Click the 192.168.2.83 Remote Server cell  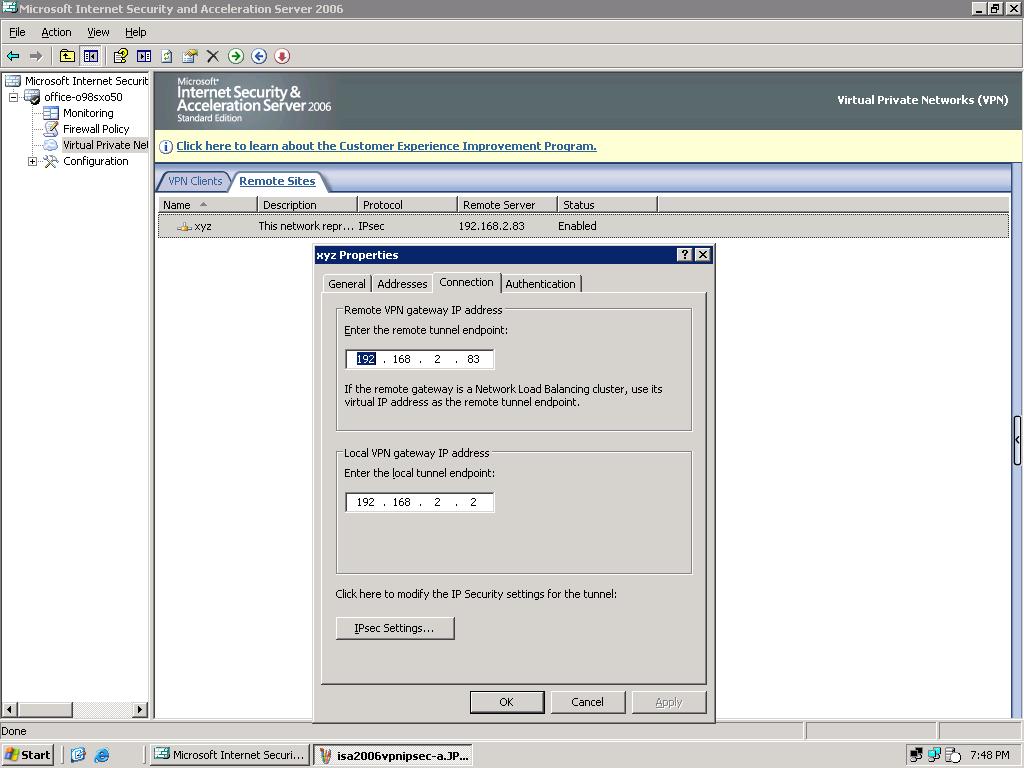[x=492, y=226]
